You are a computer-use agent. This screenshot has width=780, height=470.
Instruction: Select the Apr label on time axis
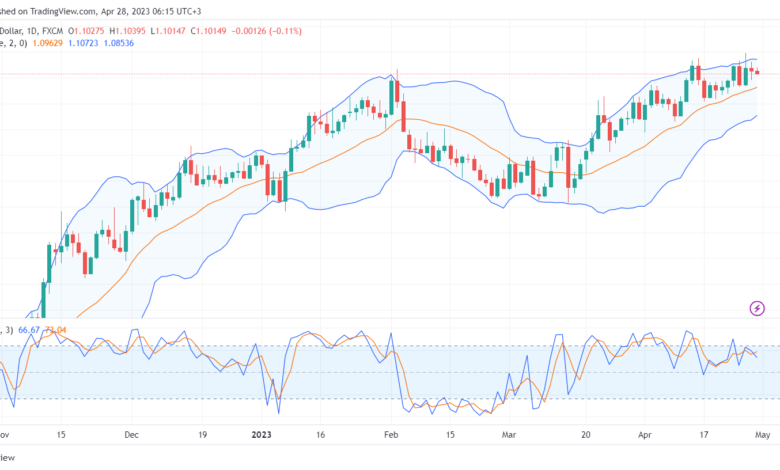(x=645, y=435)
